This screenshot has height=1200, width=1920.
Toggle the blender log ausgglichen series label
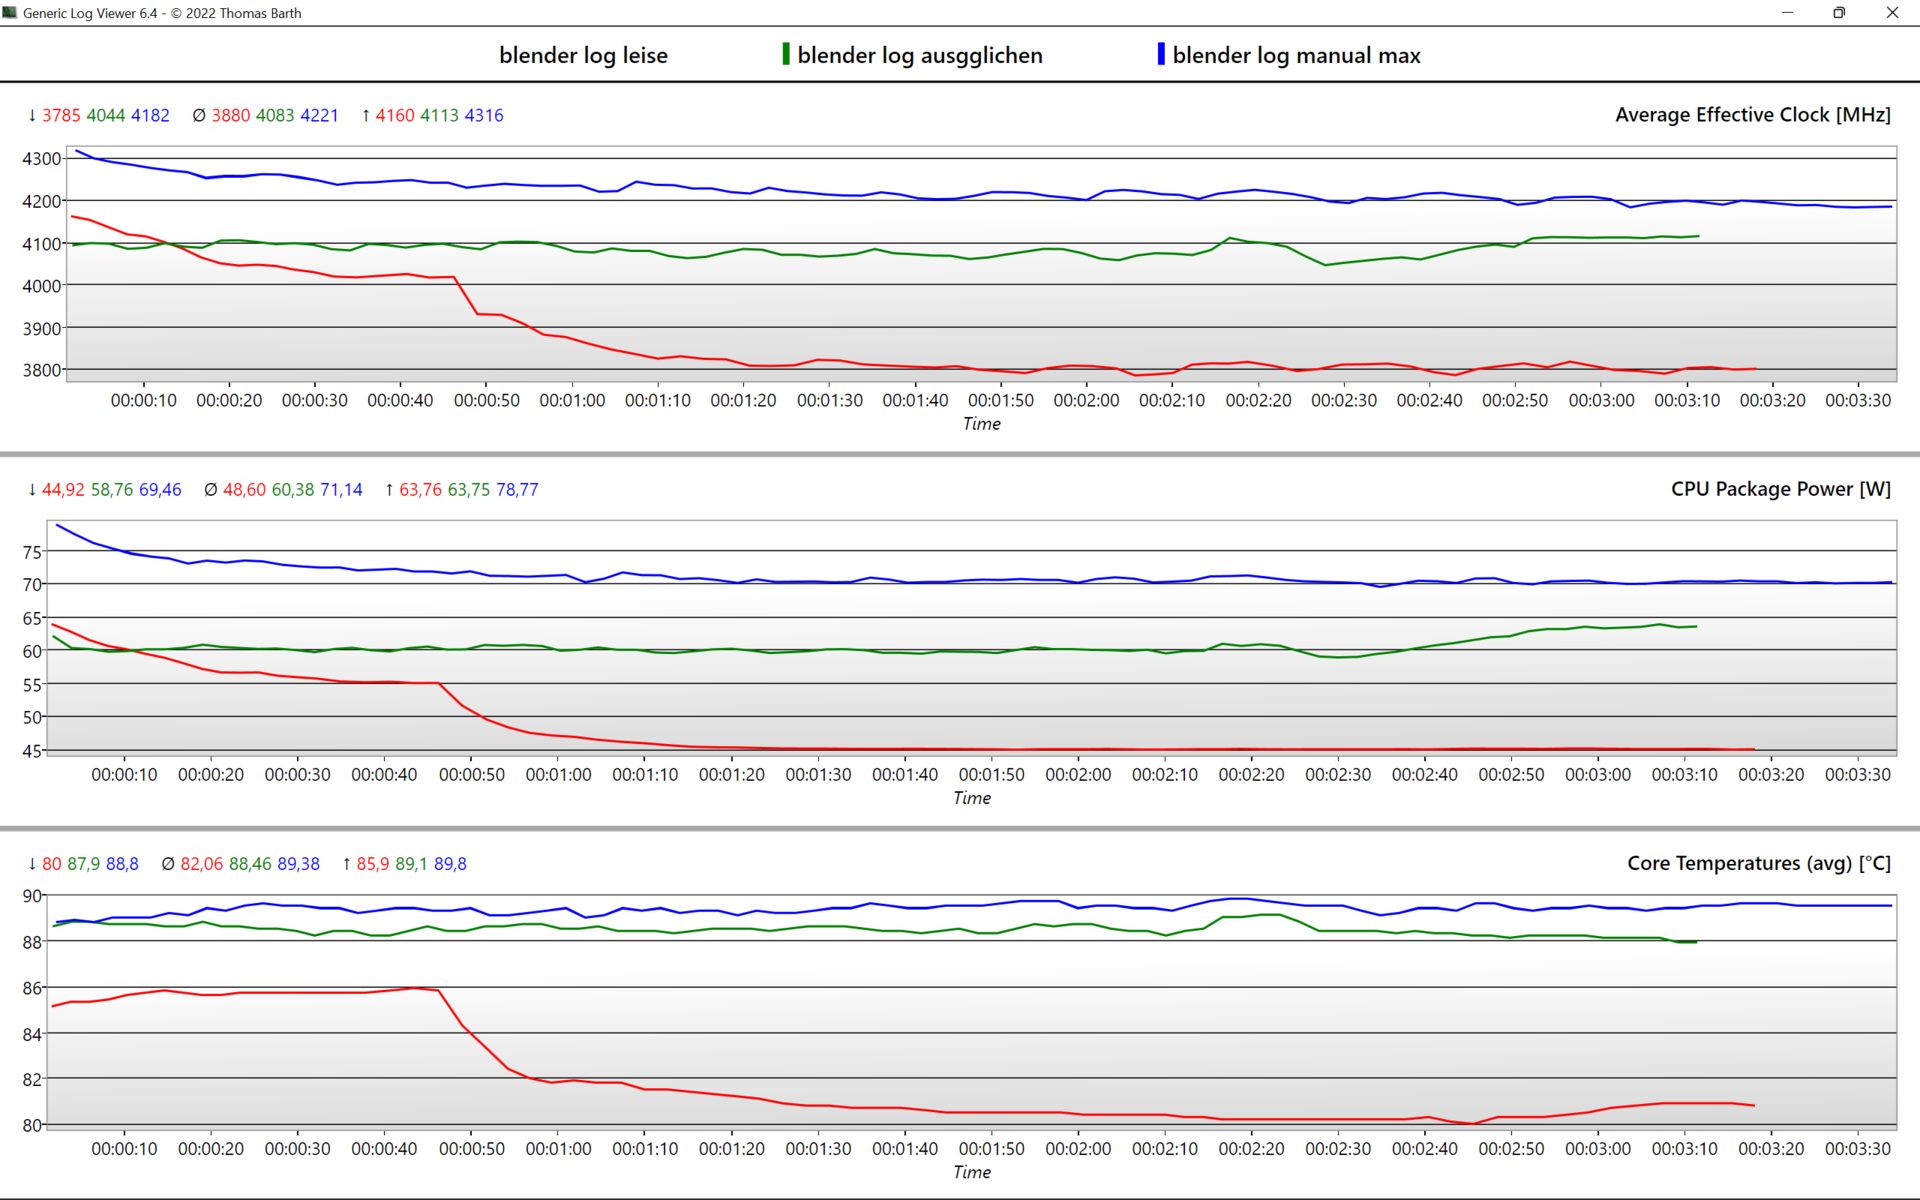click(919, 56)
